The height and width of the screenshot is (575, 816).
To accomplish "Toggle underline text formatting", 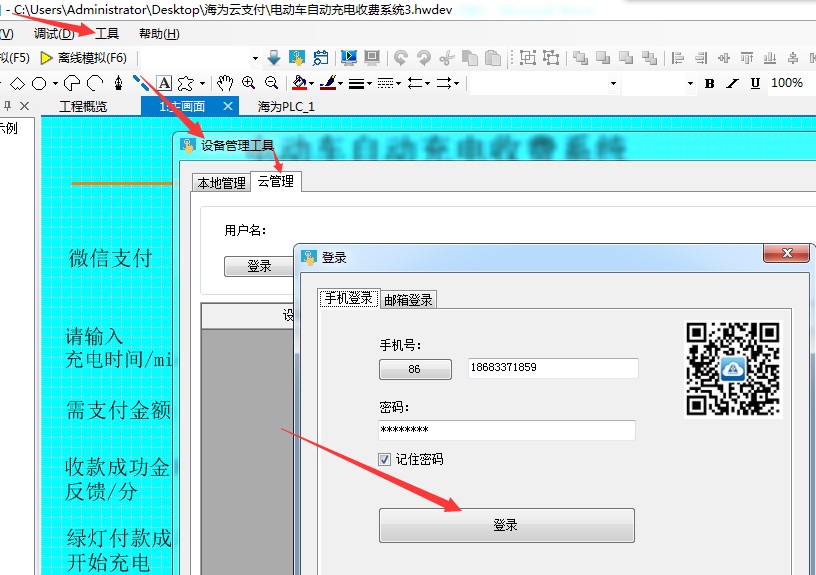I will 755,83.
